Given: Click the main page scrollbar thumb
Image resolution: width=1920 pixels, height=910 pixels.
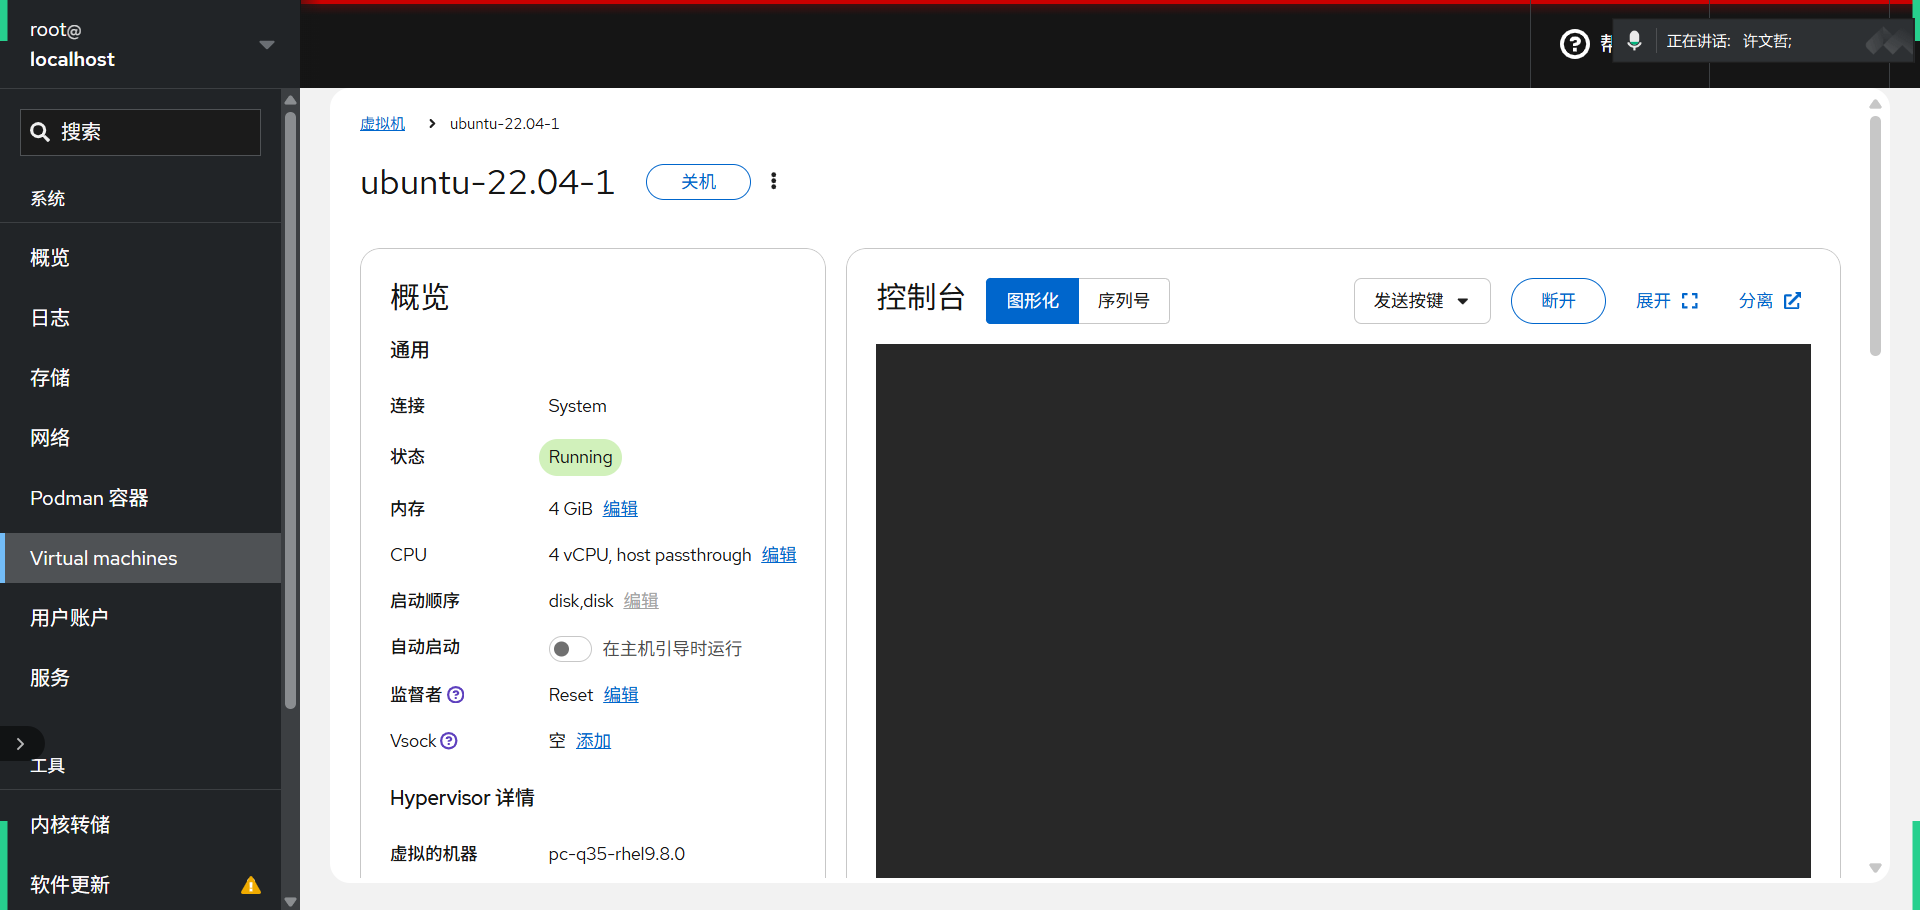Looking at the screenshot, I should [1875, 236].
